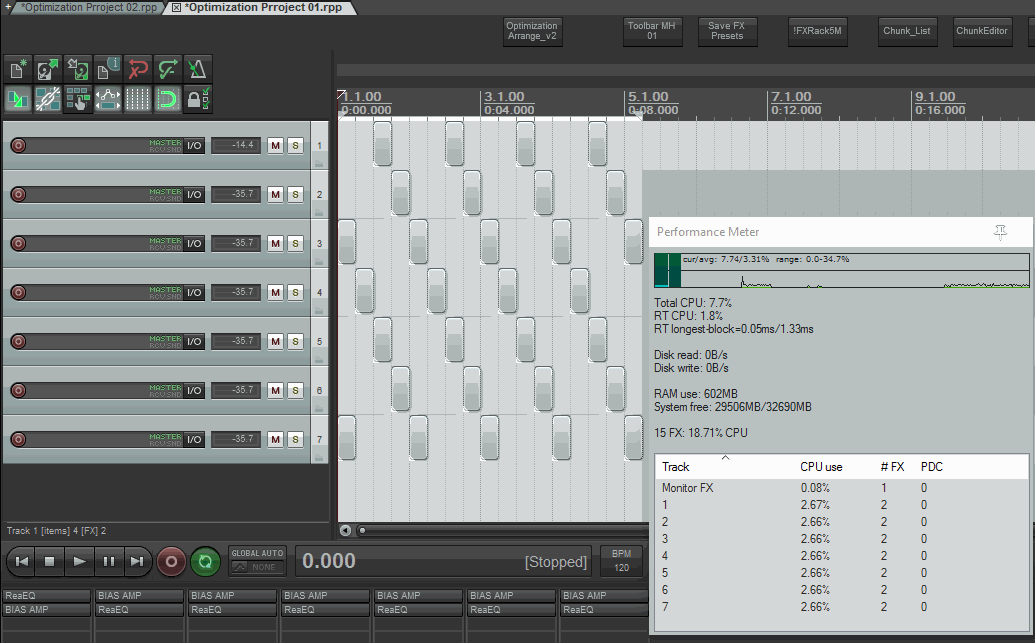
Task: Switch to Optimization Project 02.rpp tab
Action: [x=88, y=7]
